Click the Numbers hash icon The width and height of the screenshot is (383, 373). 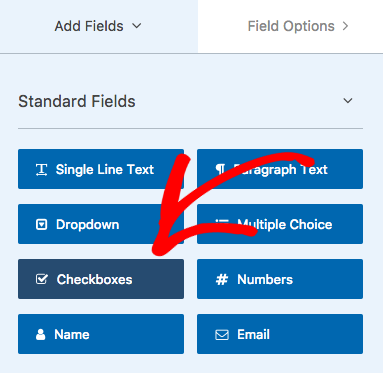[222, 279]
